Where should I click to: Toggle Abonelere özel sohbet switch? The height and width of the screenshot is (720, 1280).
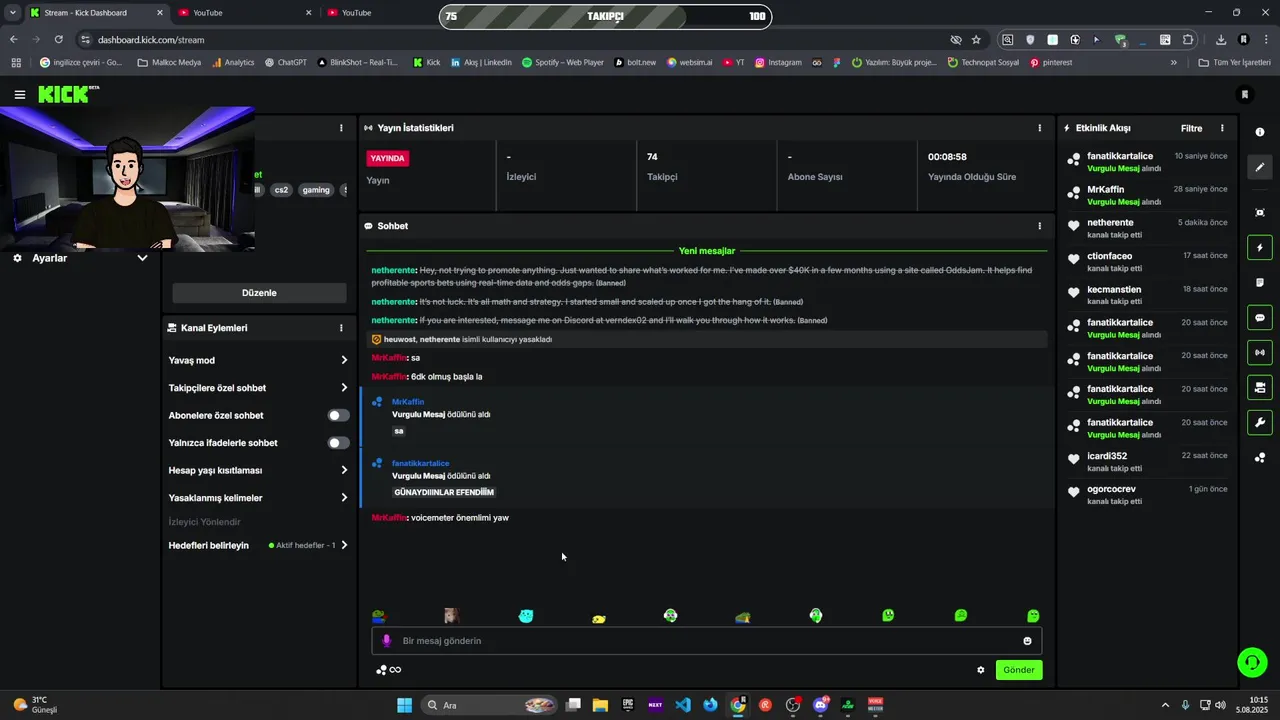tap(339, 415)
